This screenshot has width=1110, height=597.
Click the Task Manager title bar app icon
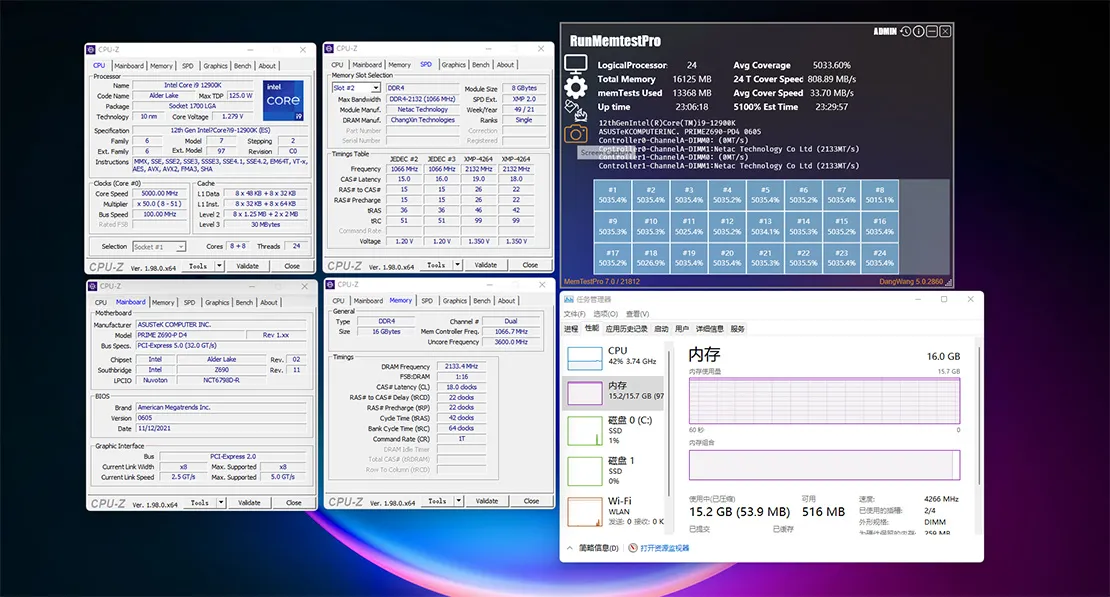(568, 300)
